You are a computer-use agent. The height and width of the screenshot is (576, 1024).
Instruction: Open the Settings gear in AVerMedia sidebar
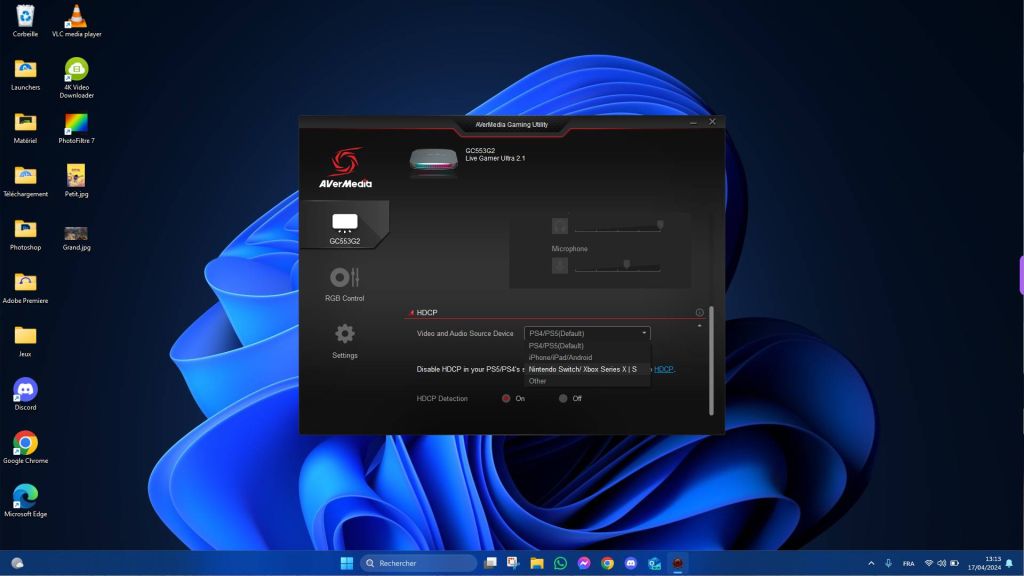point(344,341)
